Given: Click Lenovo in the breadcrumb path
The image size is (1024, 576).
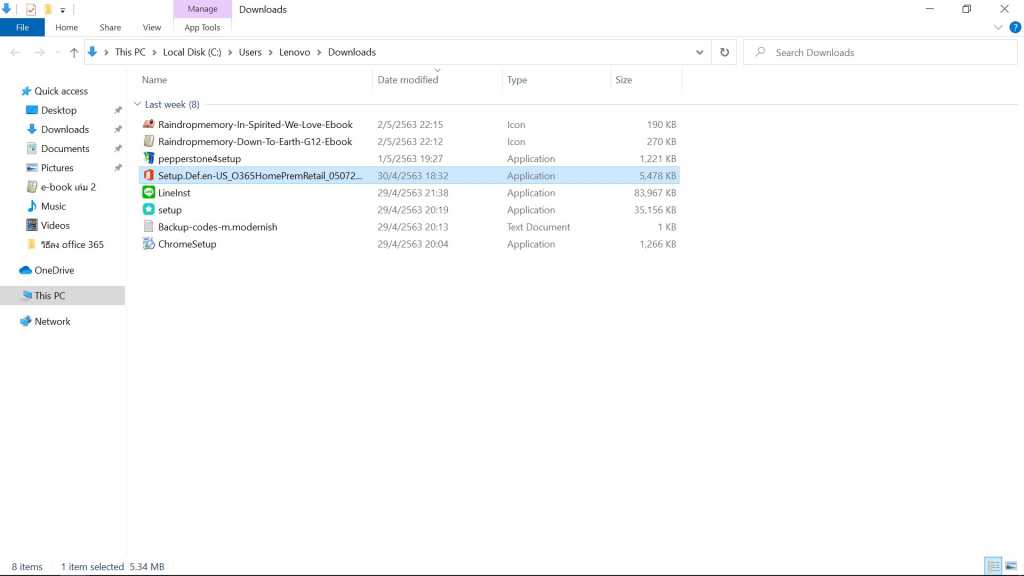Looking at the screenshot, I should pyautogui.click(x=295, y=52).
